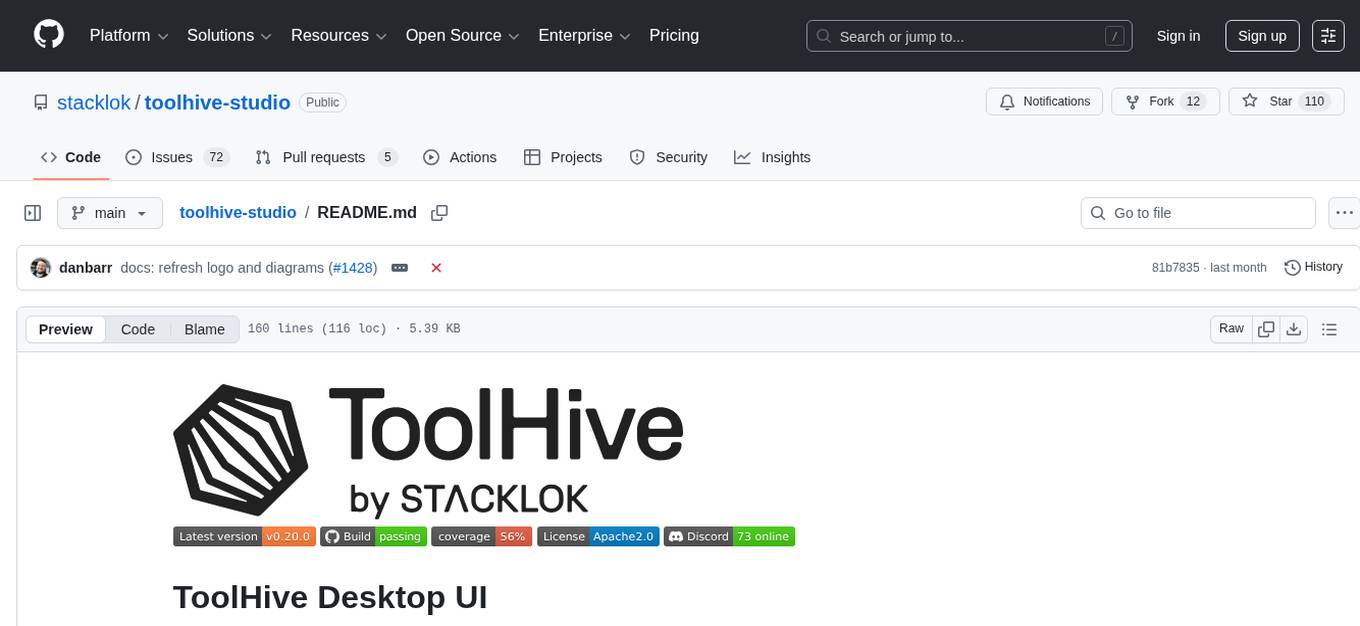
Task: Open the Issues tab
Action: pos(171,157)
